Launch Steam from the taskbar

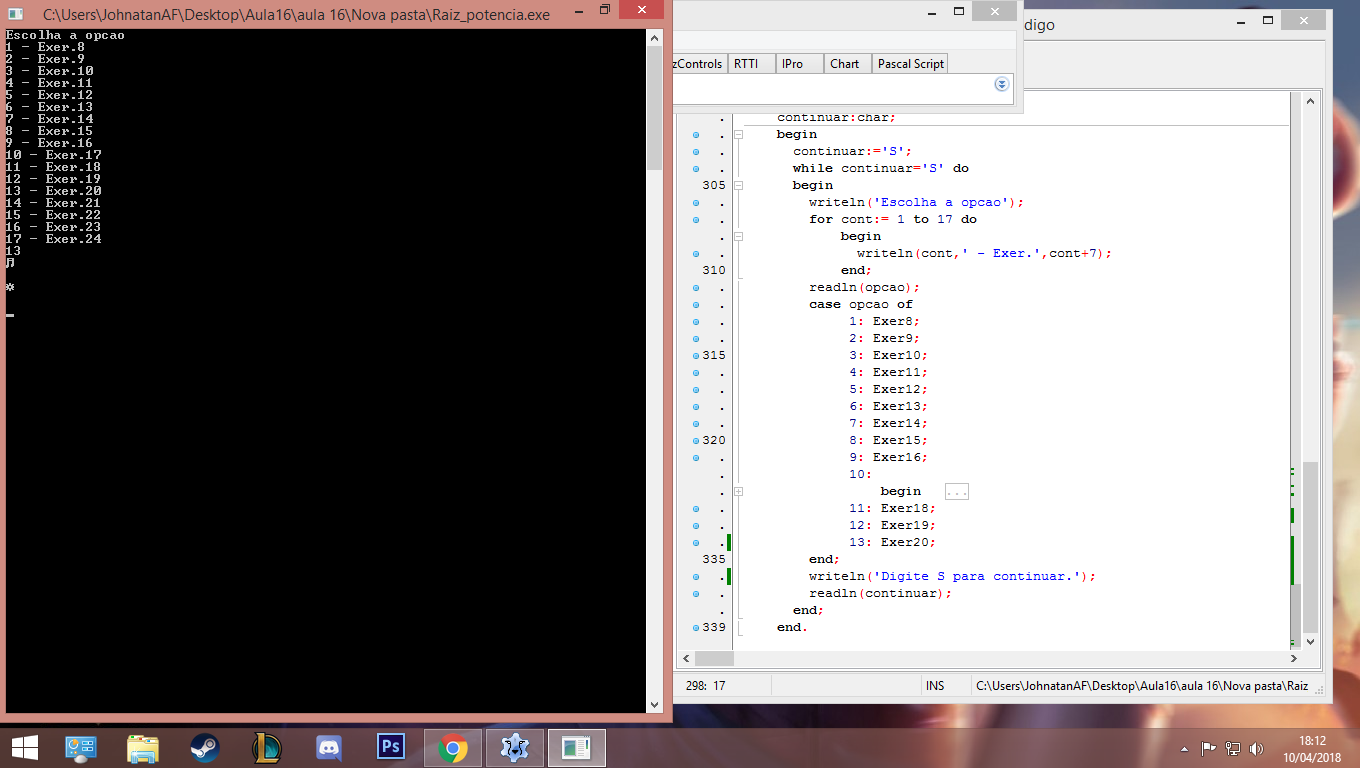[x=205, y=747]
